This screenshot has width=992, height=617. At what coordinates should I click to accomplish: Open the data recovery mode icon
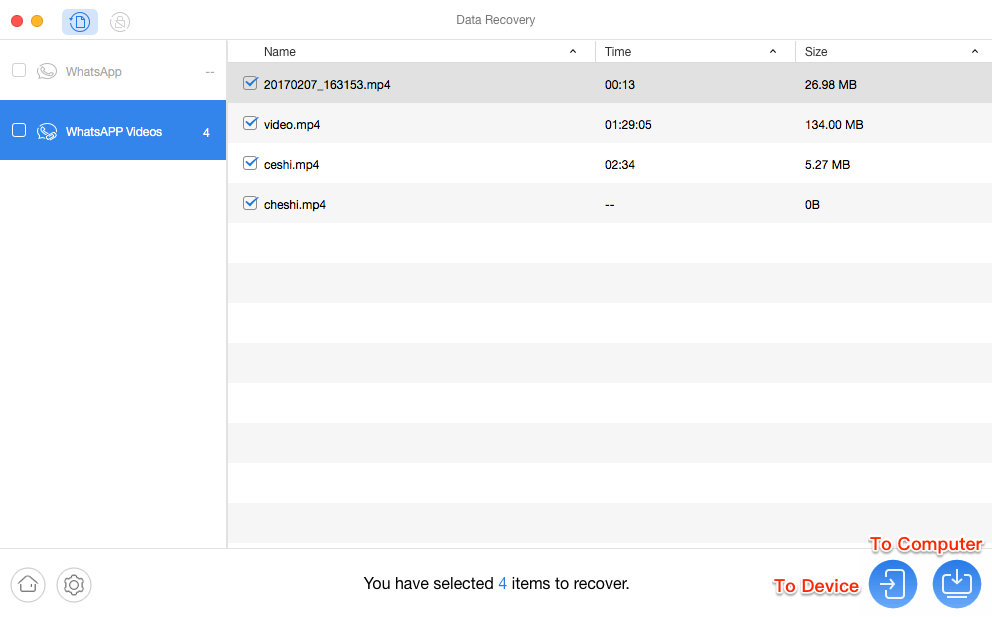pos(80,22)
